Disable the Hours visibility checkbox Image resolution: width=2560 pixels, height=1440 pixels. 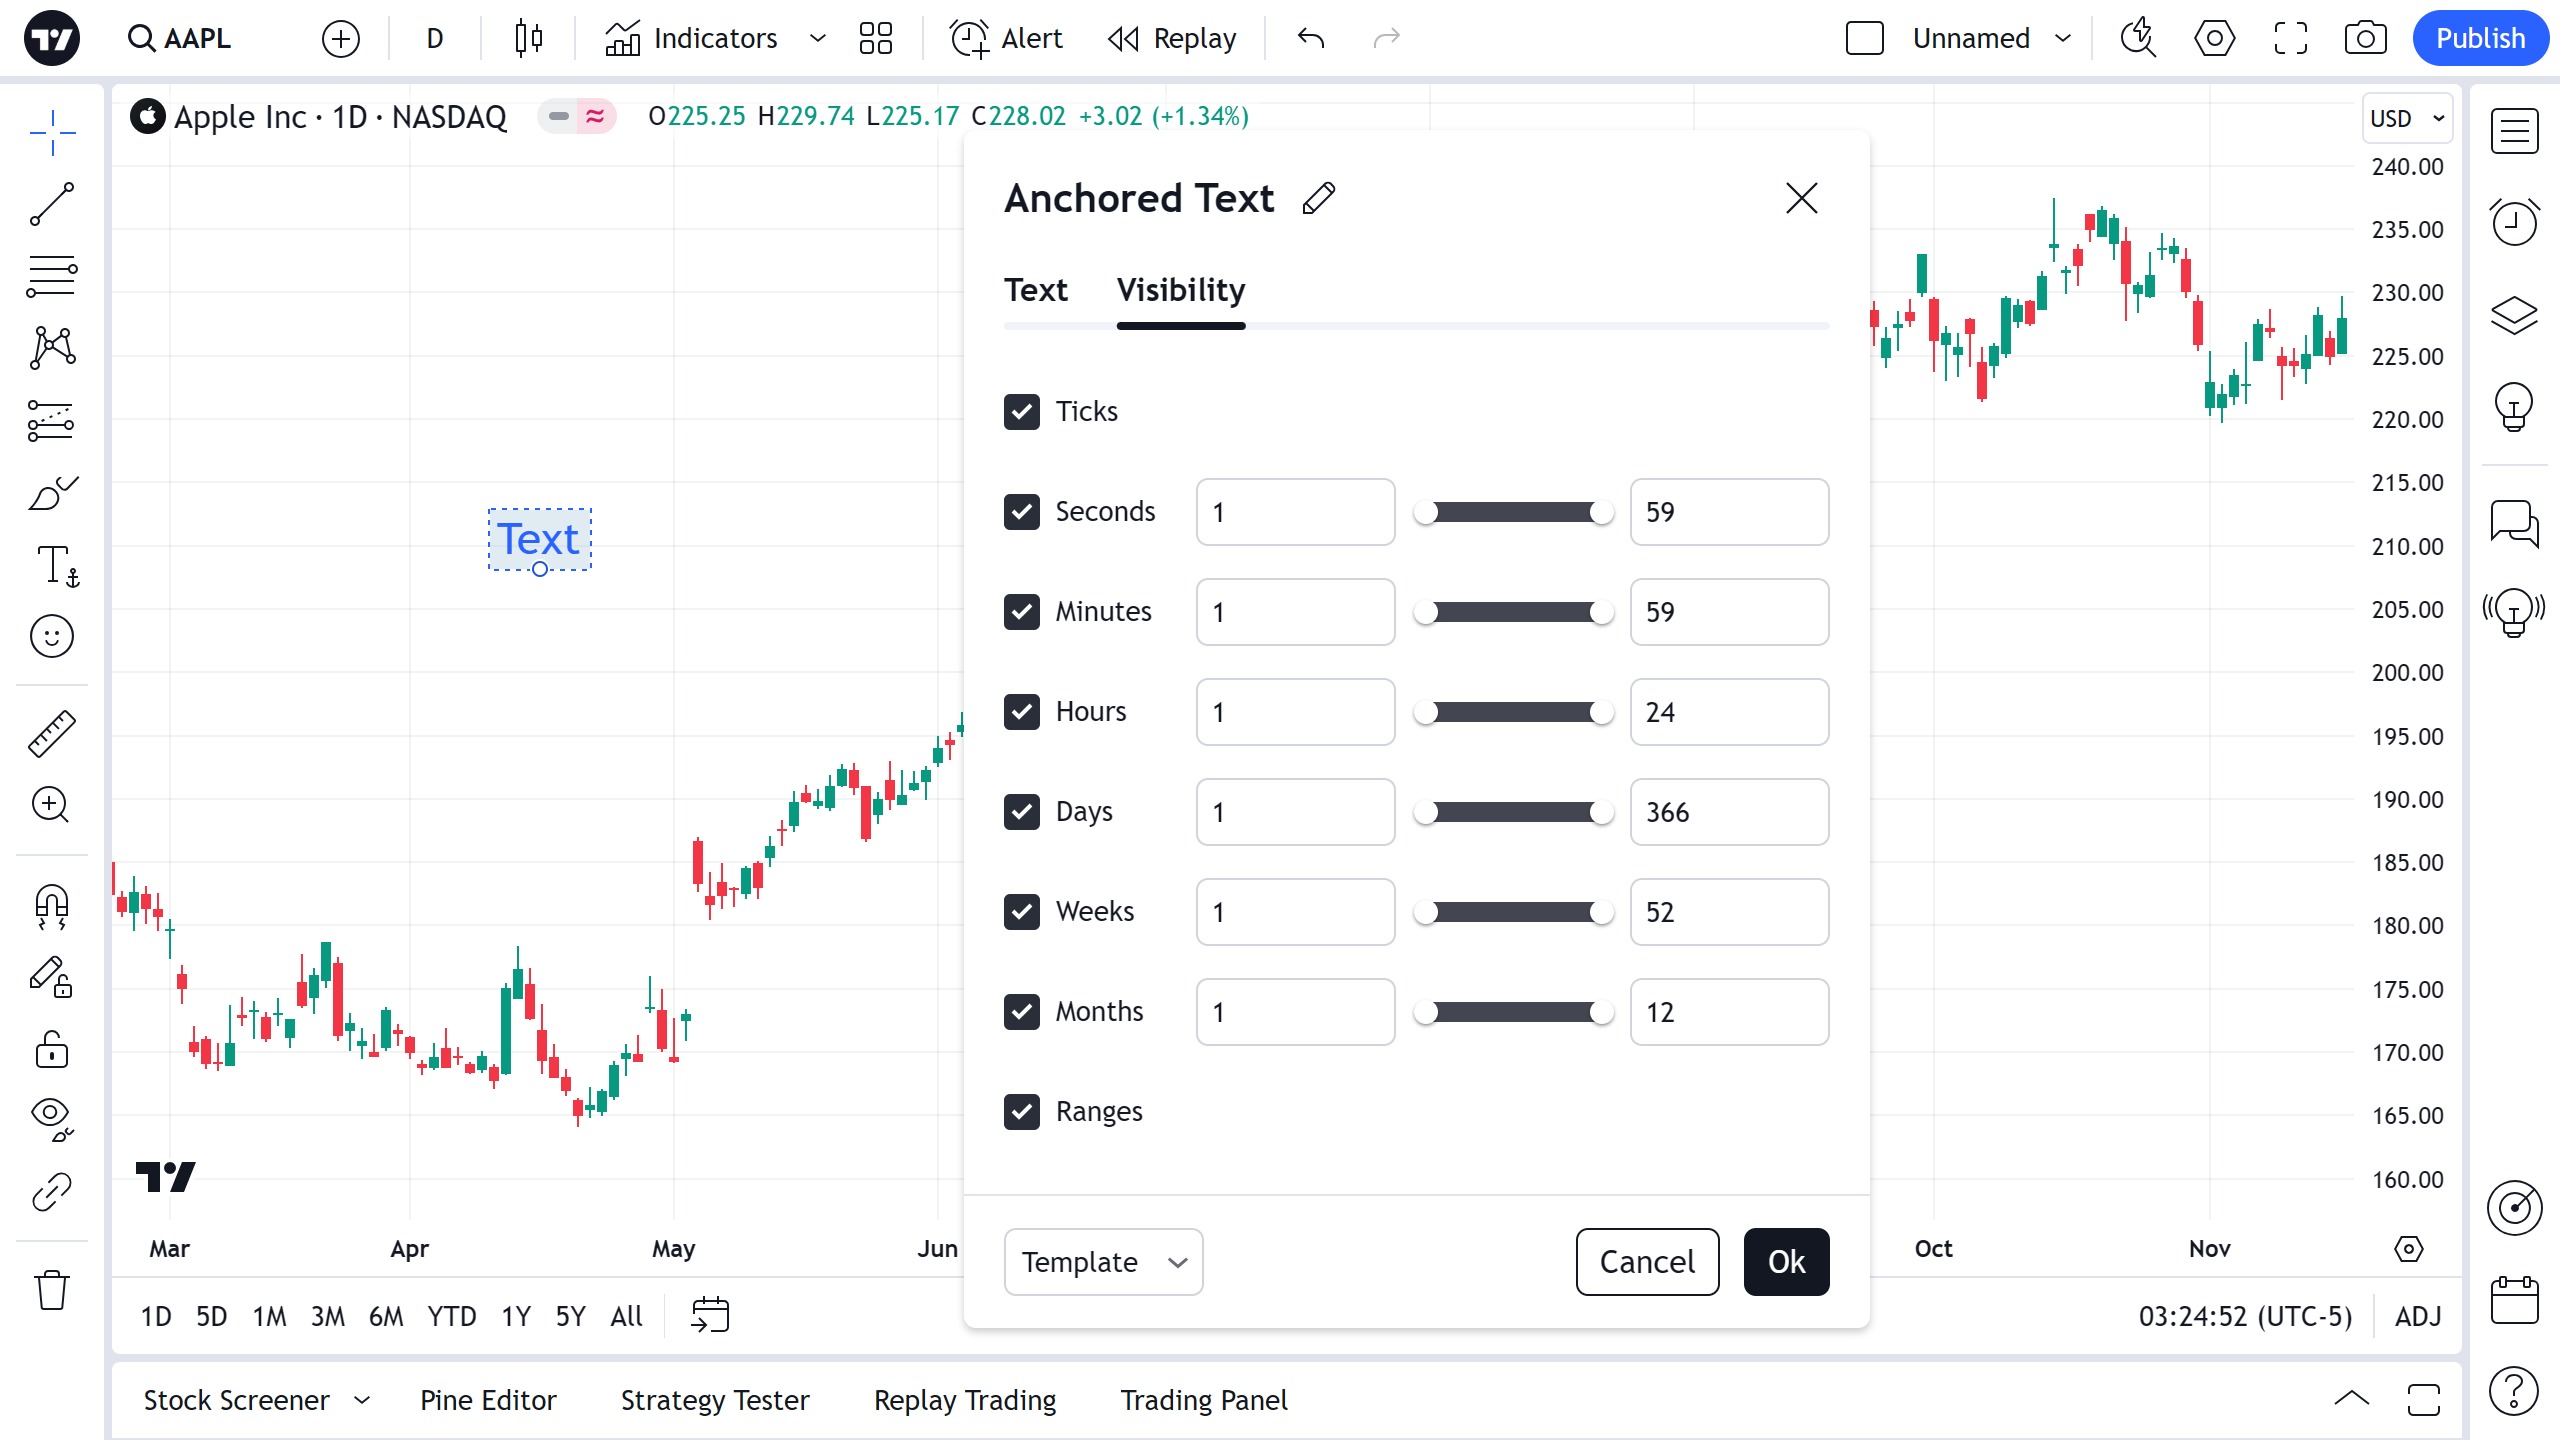point(1021,712)
